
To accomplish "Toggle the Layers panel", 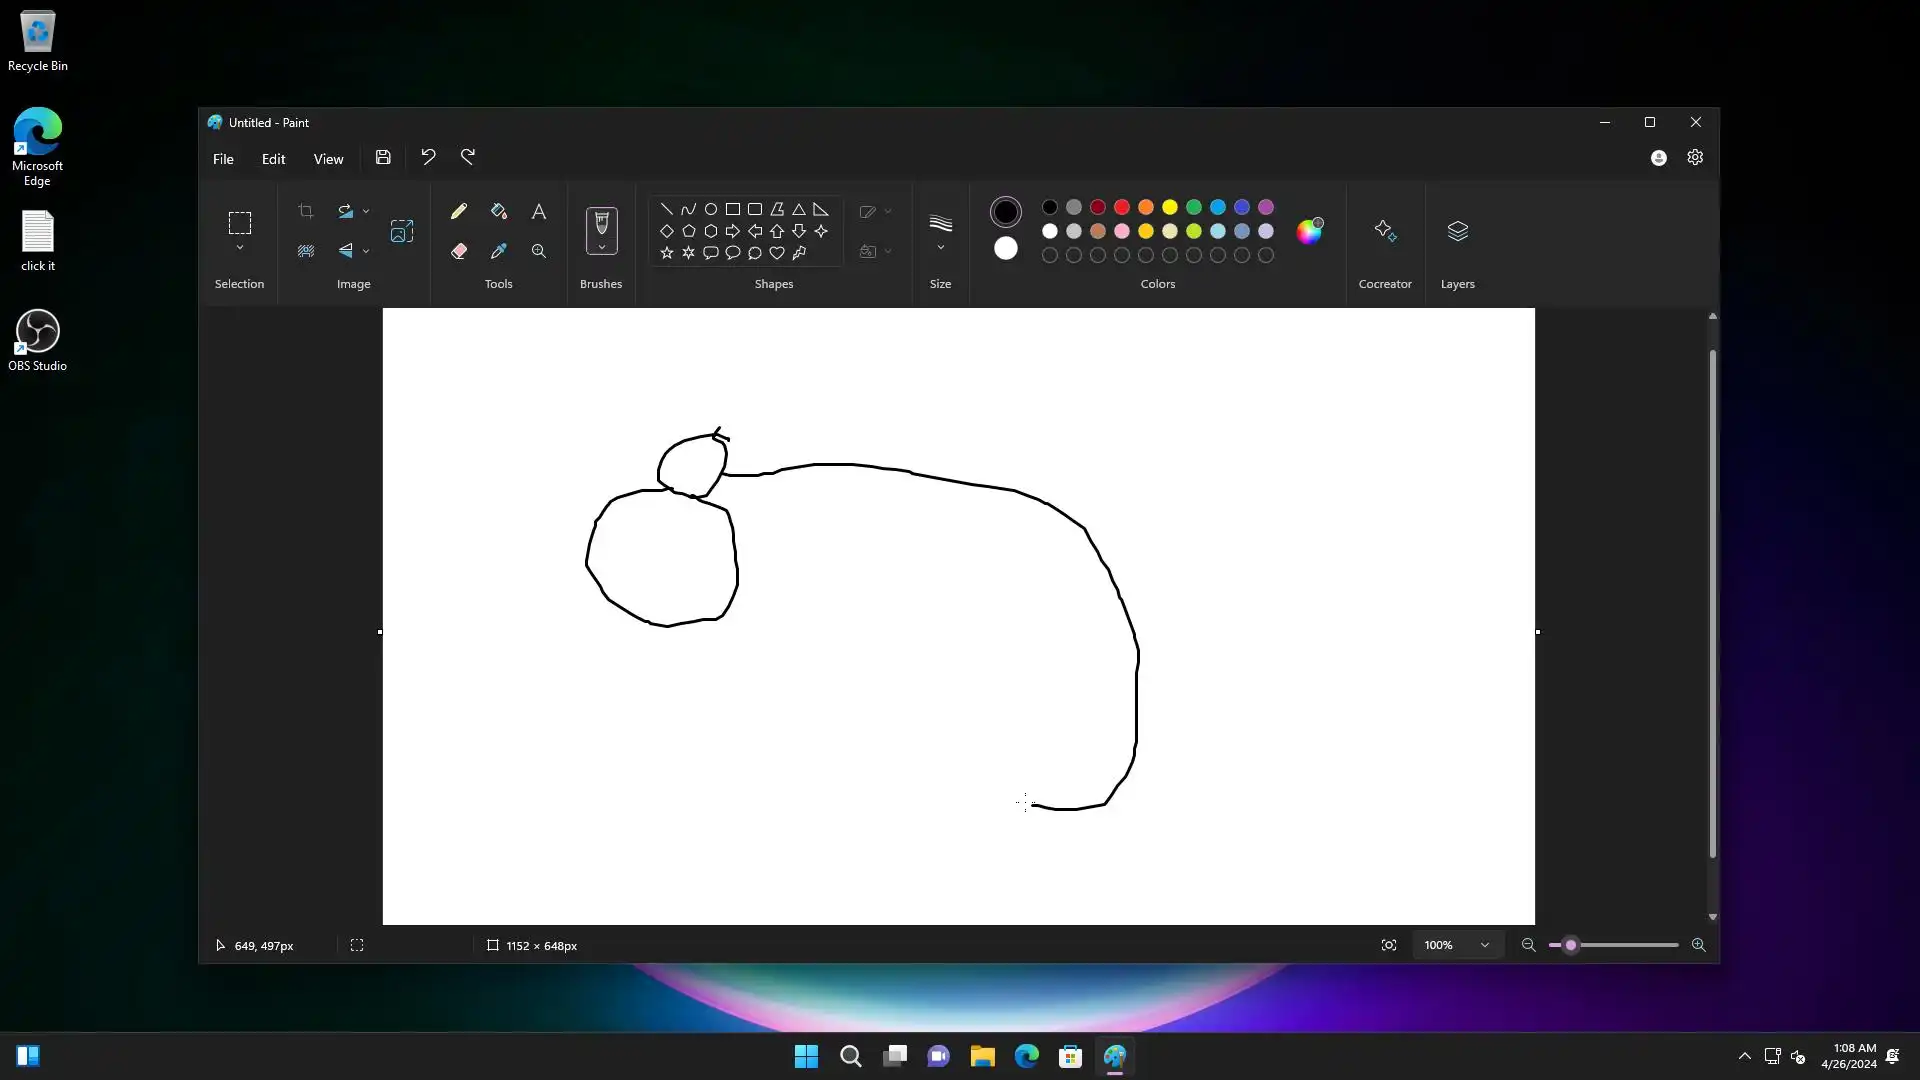I will (1457, 231).
